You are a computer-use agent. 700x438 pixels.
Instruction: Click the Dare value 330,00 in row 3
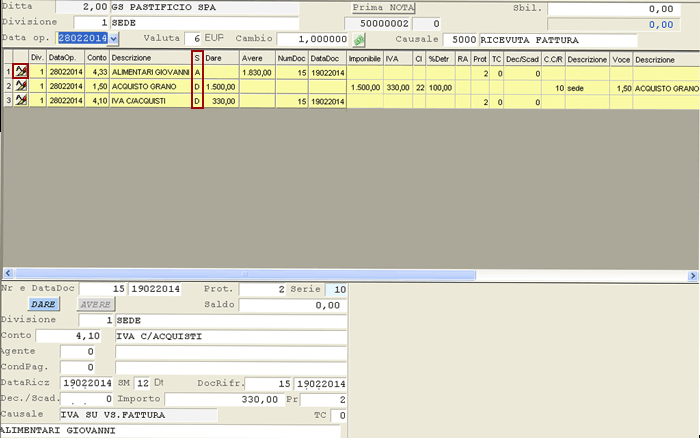pyautogui.click(x=221, y=101)
